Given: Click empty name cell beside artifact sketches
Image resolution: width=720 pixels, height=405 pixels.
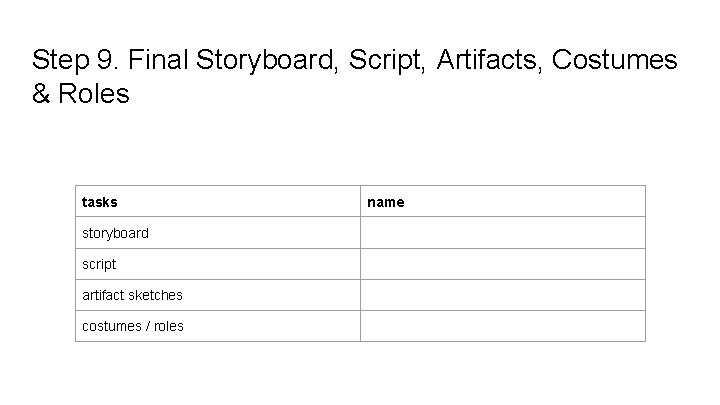Looking at the screenshot, I should (x=503, y=295).
